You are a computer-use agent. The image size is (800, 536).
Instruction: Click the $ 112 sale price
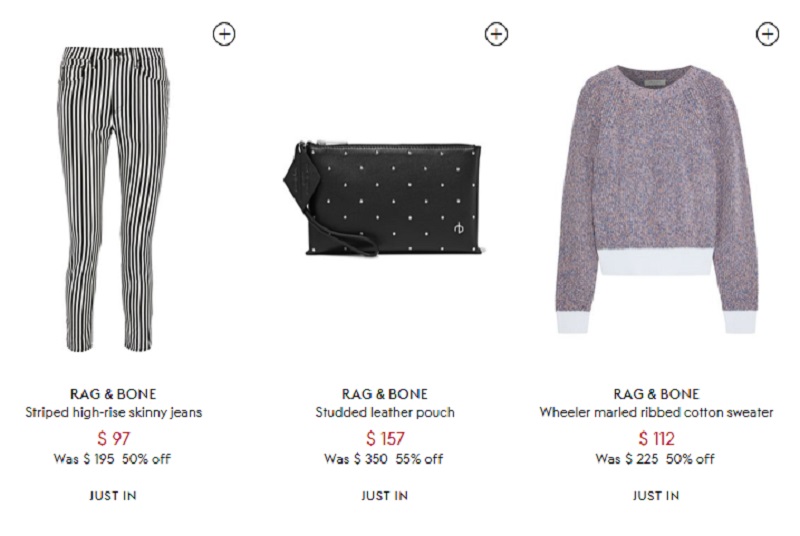click(x=656, y=438)
